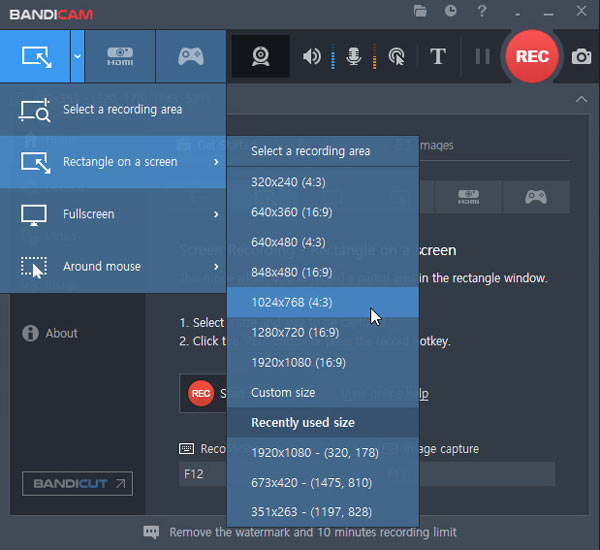This screenshot has height=550, width=600.
Task: Click the small REC start button in panel
Action: pos(201,393)
